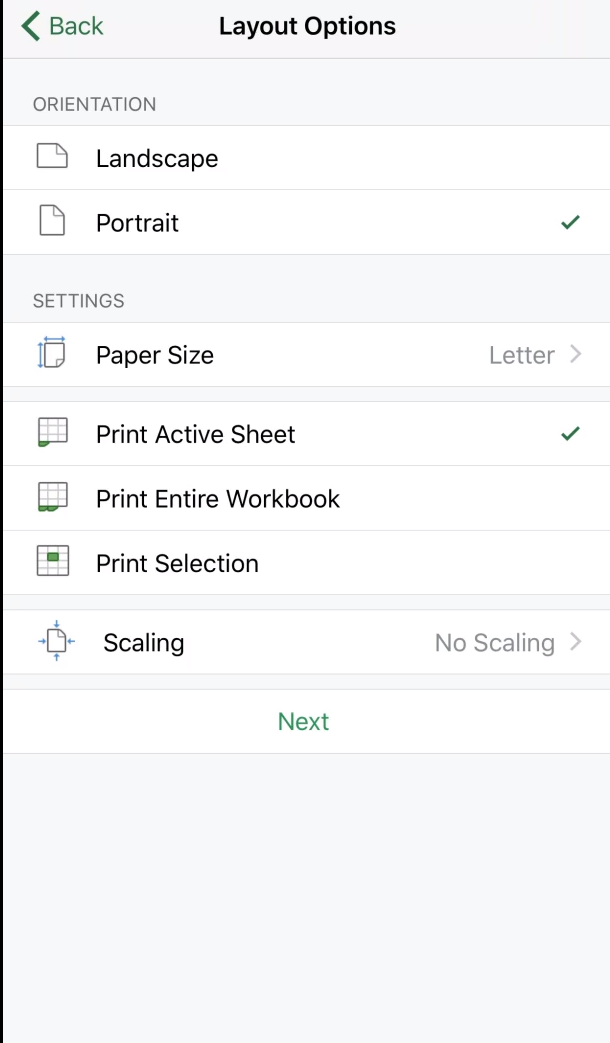Tap the Portrait page orientation icon

coord(52,221)
